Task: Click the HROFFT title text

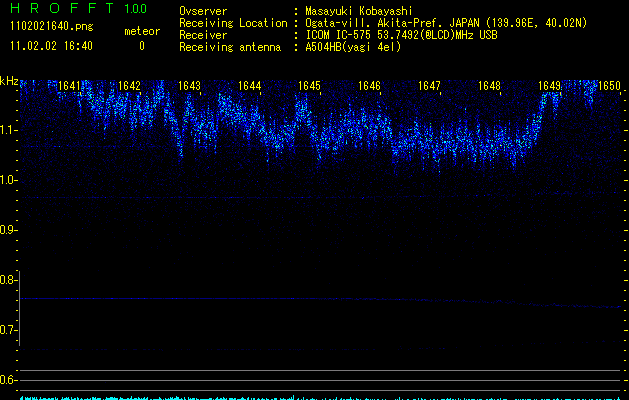Action: (62, 9)
